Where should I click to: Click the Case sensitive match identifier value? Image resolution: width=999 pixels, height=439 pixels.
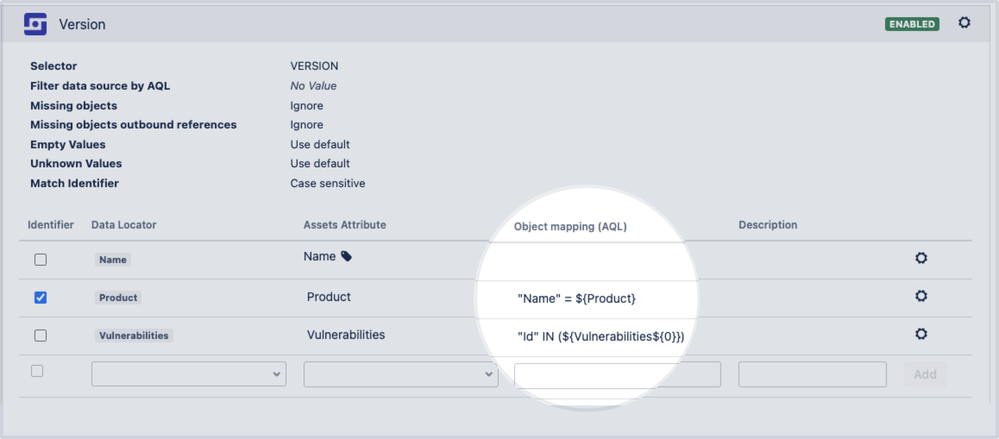click(327, 183)
